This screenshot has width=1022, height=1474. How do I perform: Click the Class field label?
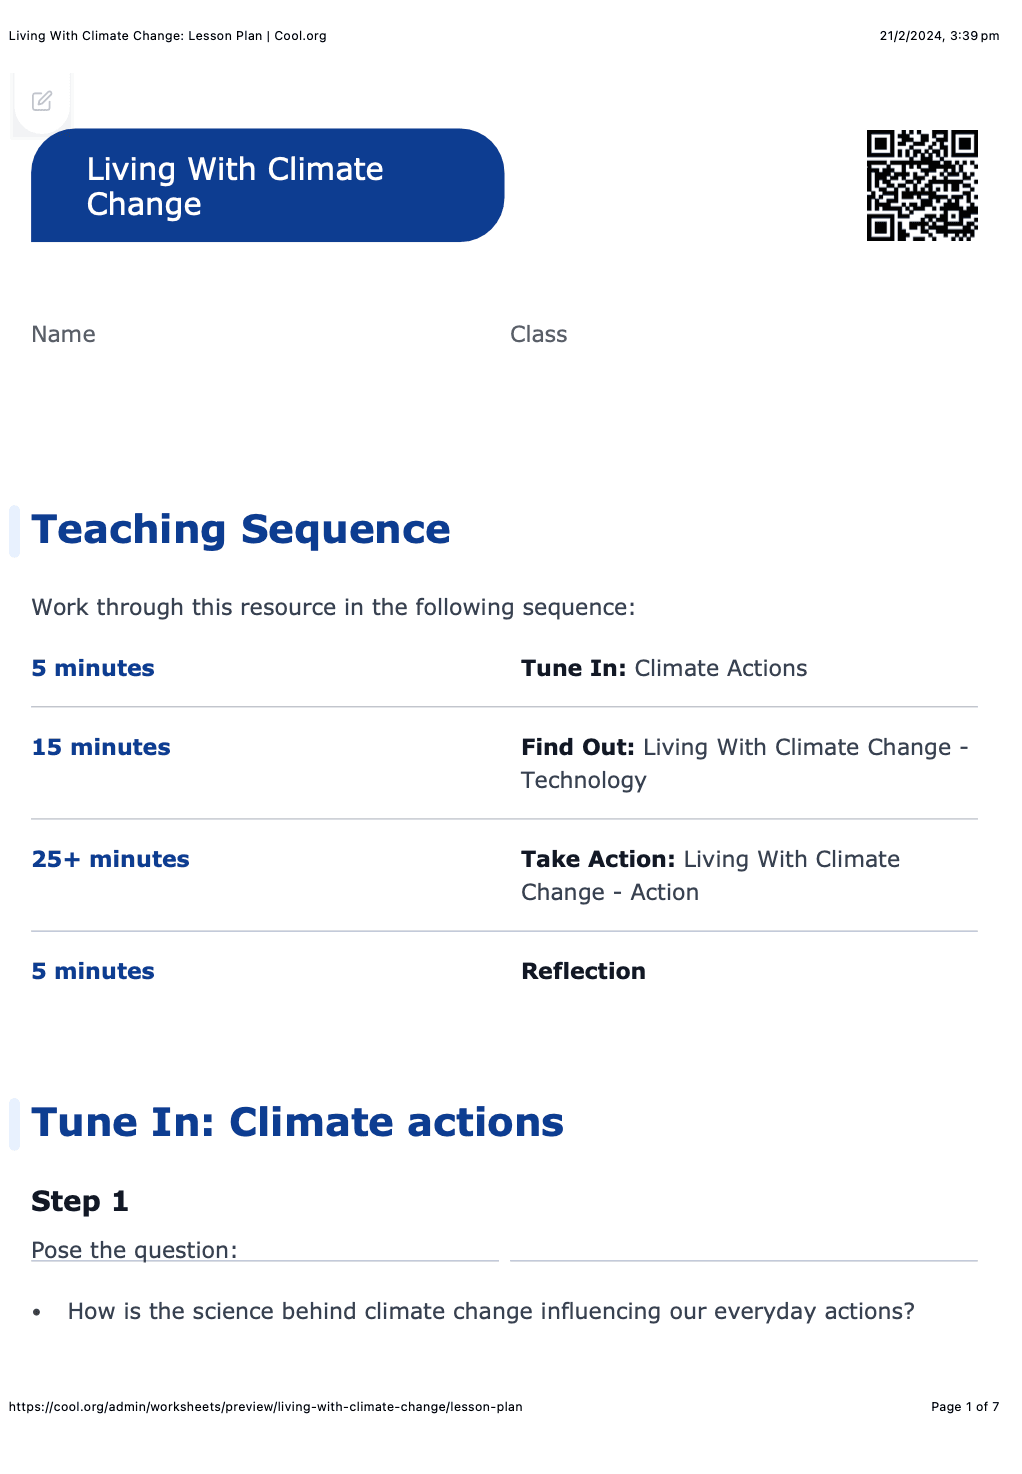(x=538, y=334)
